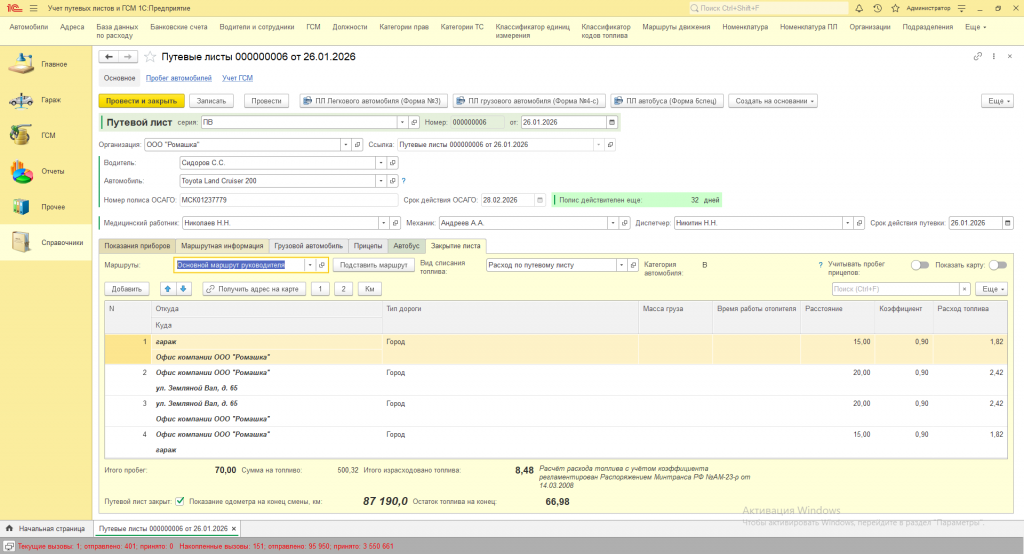Switch to the Маршрутная информация tab

[222, 245]
